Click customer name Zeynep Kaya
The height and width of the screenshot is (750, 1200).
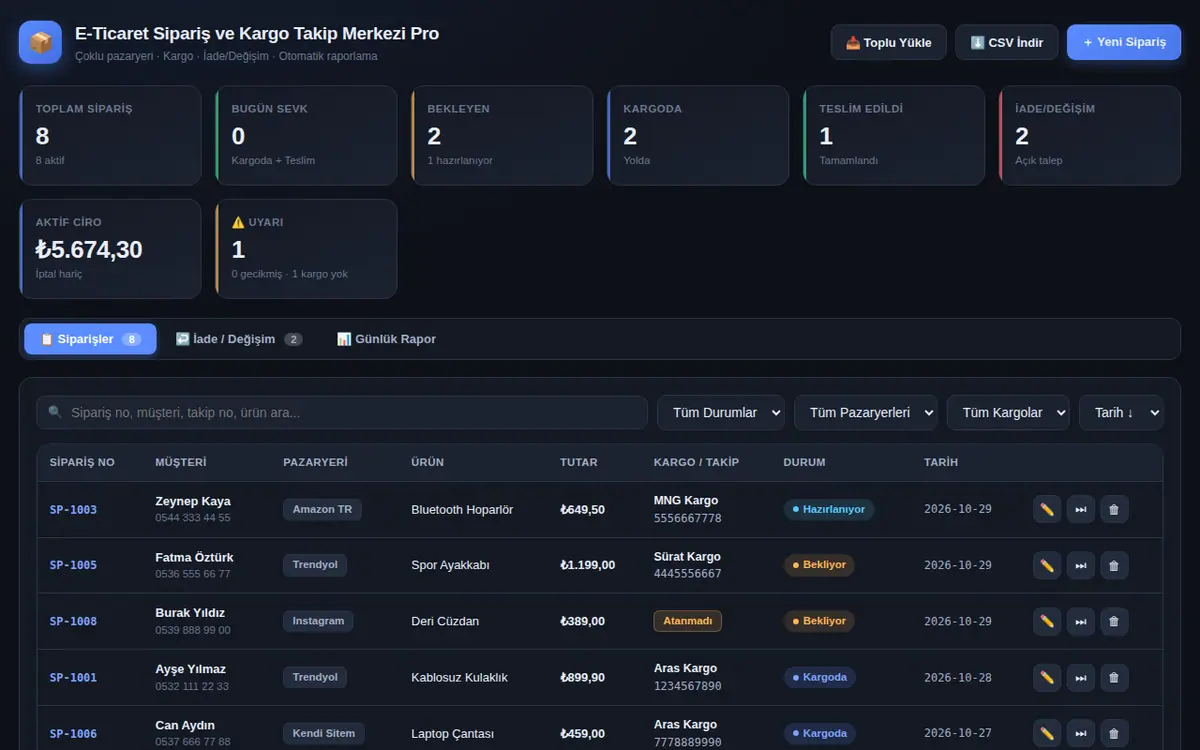(193, 501)
